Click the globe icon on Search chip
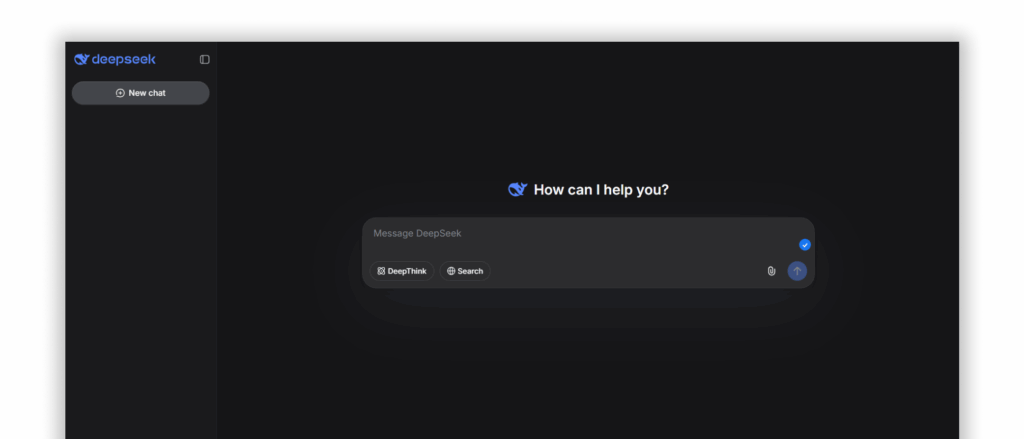The width and height of the screenshot is (1024, 439). coord(451,271)
